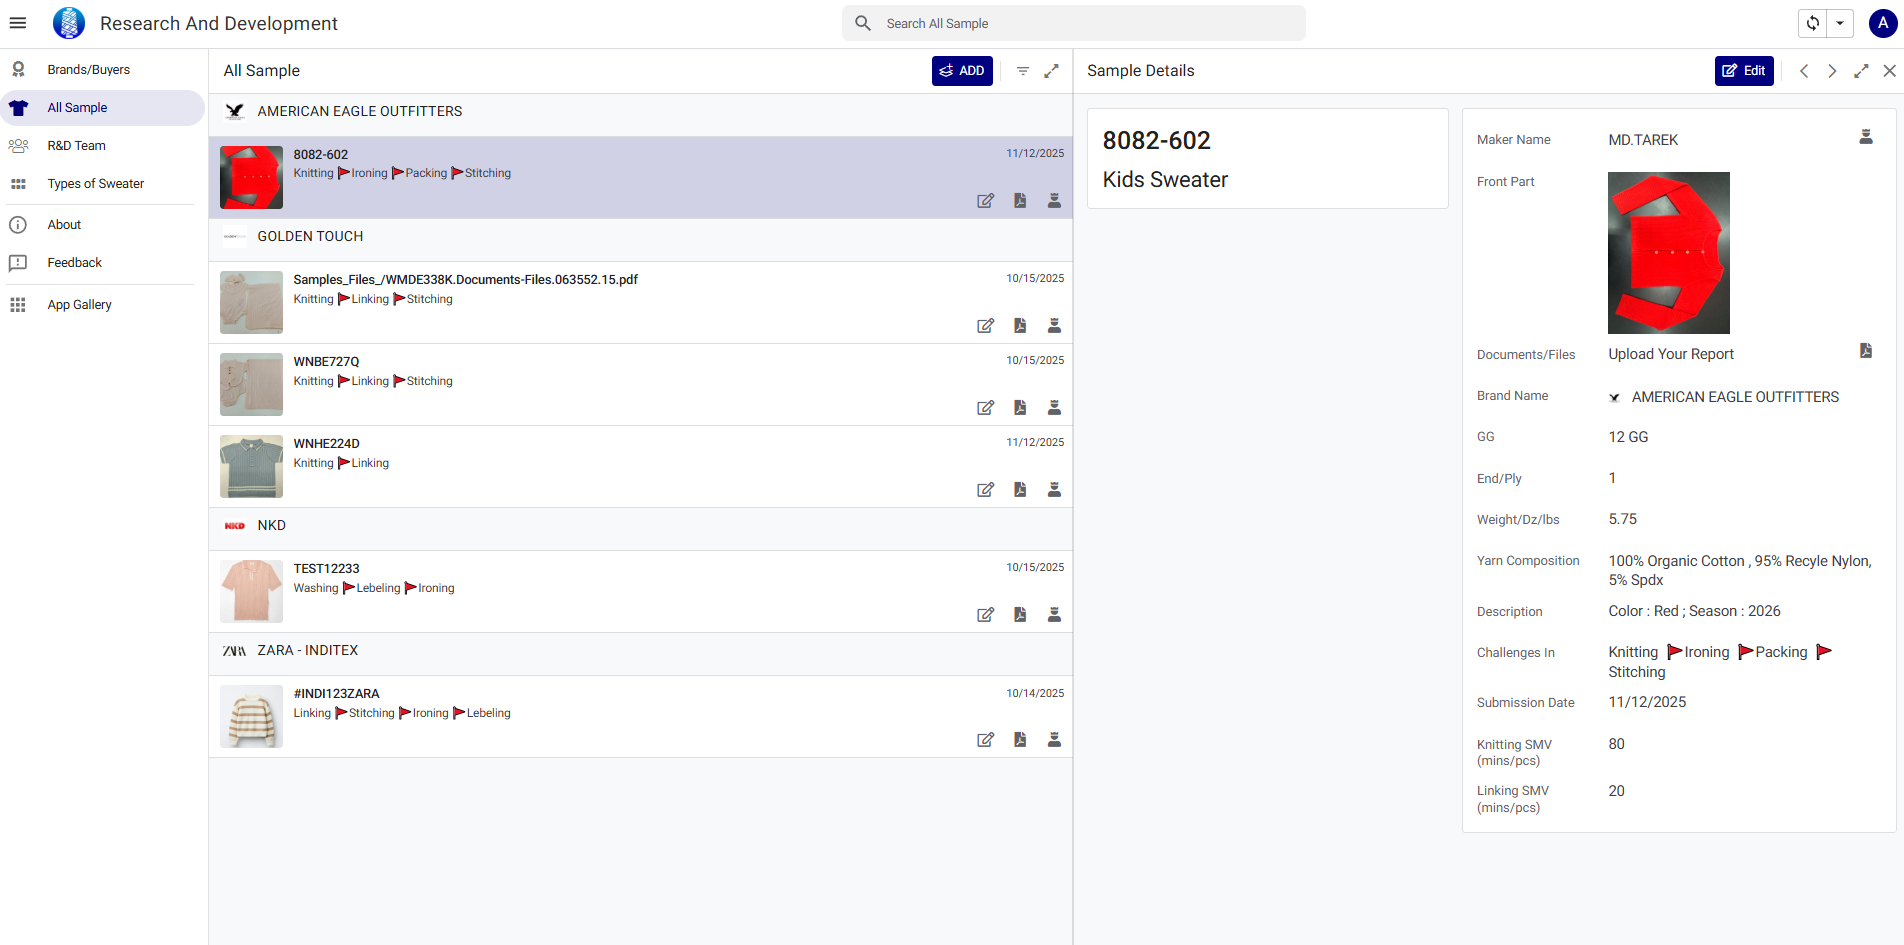Go to previous sample with left chevron
Image resolution: width=1904 pixels, height=945 pixels.
[x=1804, y=71]
